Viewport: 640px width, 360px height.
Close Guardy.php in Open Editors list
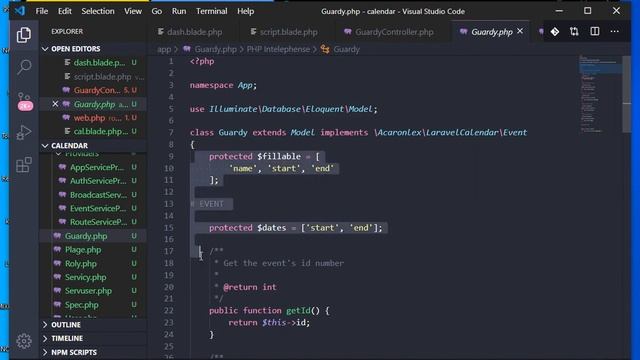[x=55, y=104]
